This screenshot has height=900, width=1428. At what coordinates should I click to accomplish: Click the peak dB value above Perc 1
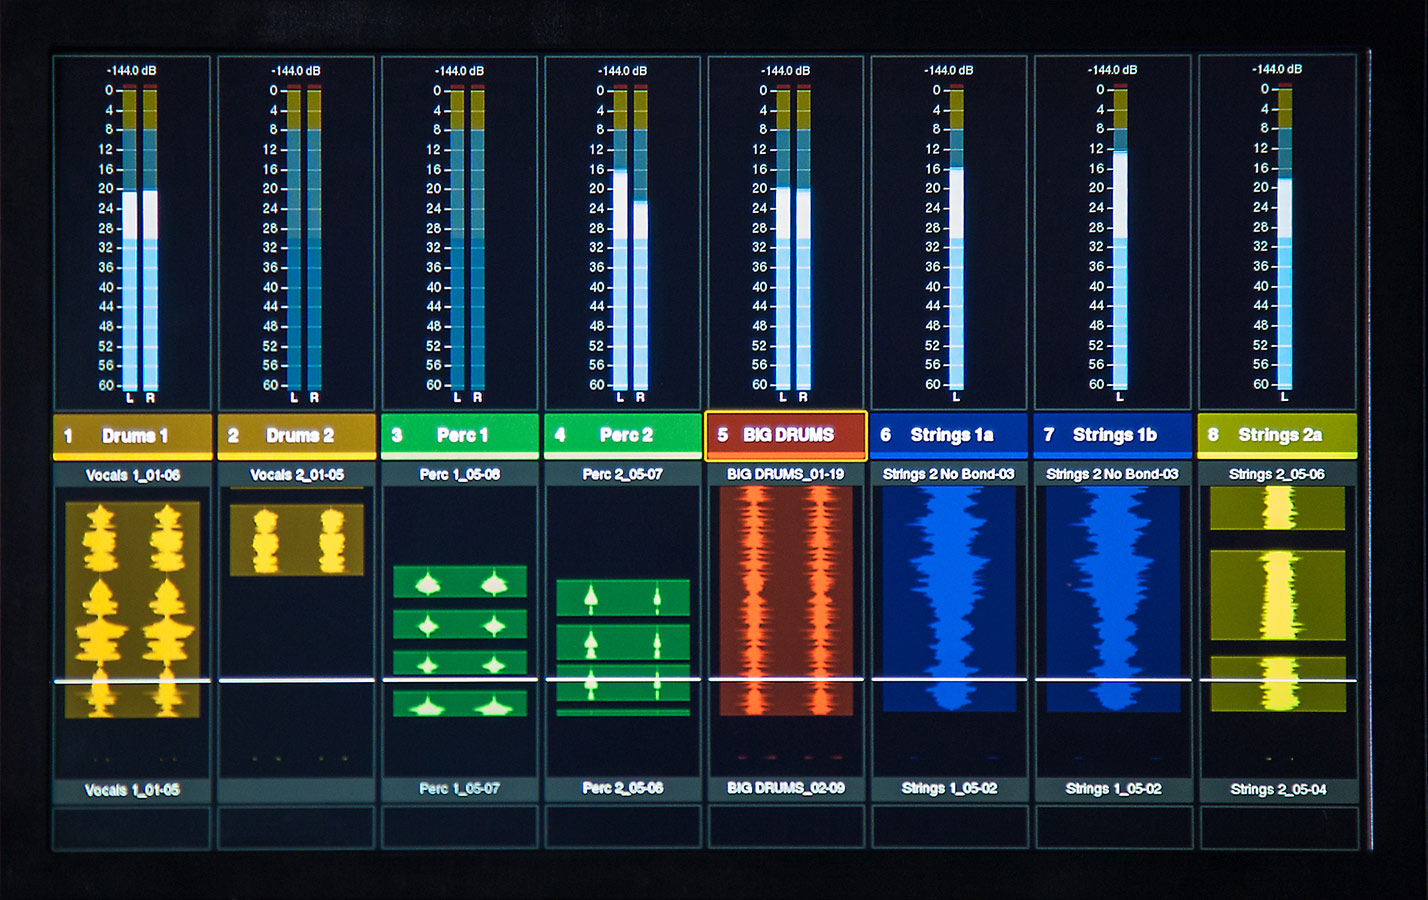pos(459,71)
